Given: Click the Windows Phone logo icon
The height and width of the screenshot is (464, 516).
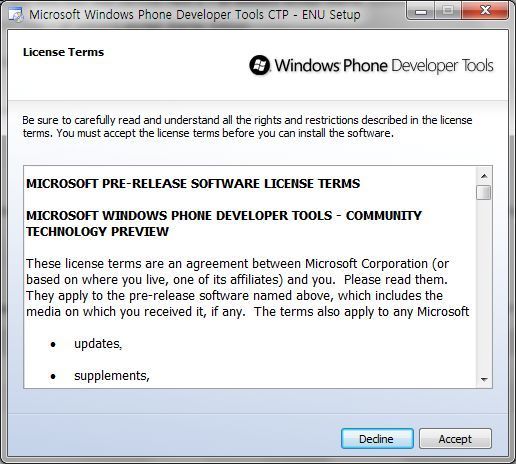Looking at the screenshot, I should tap(259, 65).
